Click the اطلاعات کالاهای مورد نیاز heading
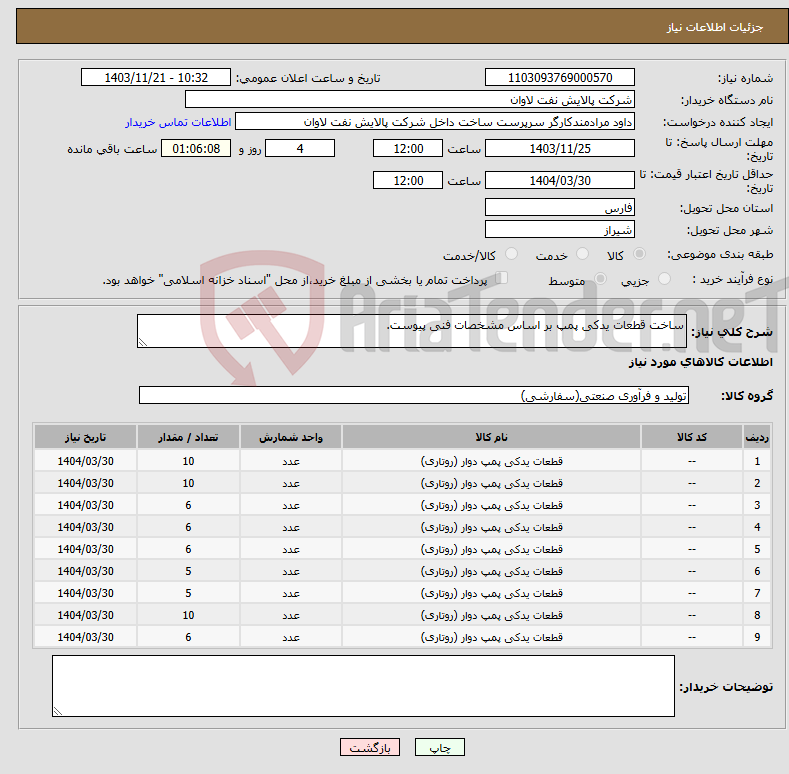 [x=700, y=362]
